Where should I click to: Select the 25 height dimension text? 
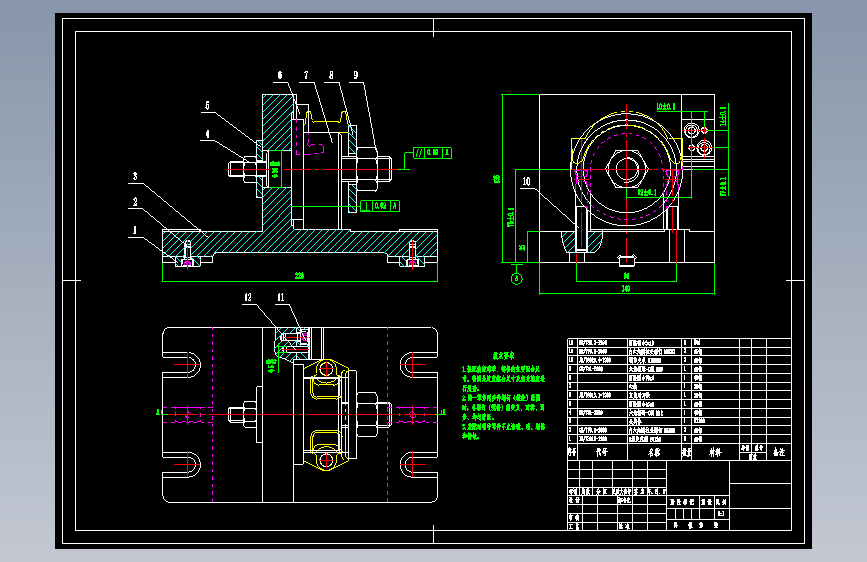pyautogui.click(x=522, y=247)
